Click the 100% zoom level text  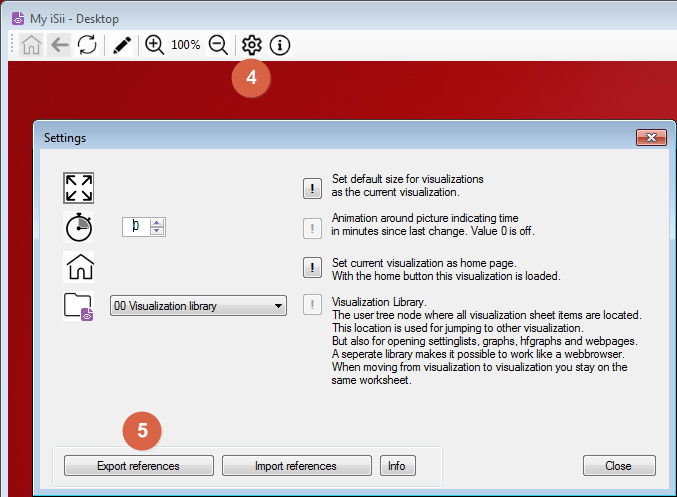pyautogui.click(x=186, y=45)
